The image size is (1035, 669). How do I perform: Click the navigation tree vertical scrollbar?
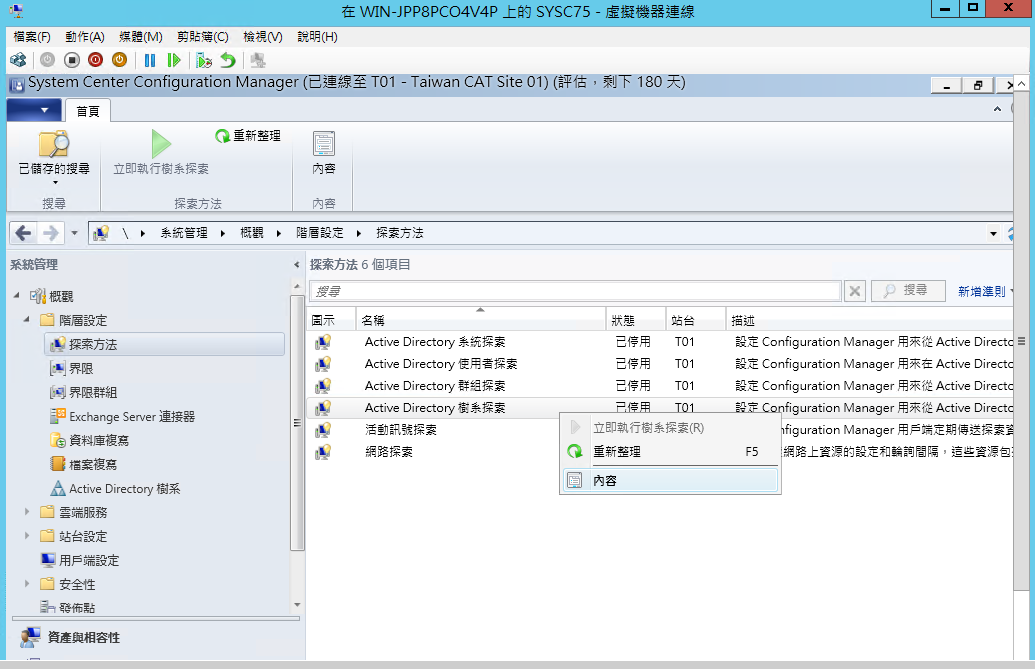[297, 422]
